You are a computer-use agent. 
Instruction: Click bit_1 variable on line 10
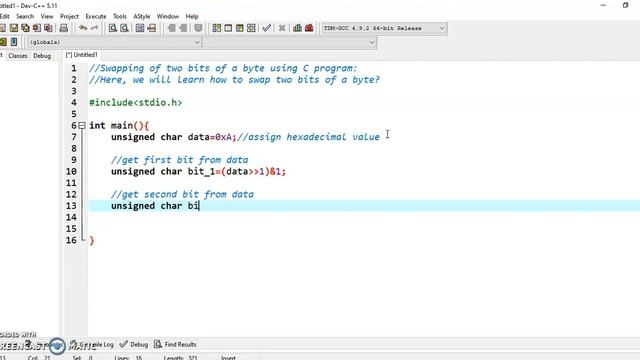click(201, 171)
